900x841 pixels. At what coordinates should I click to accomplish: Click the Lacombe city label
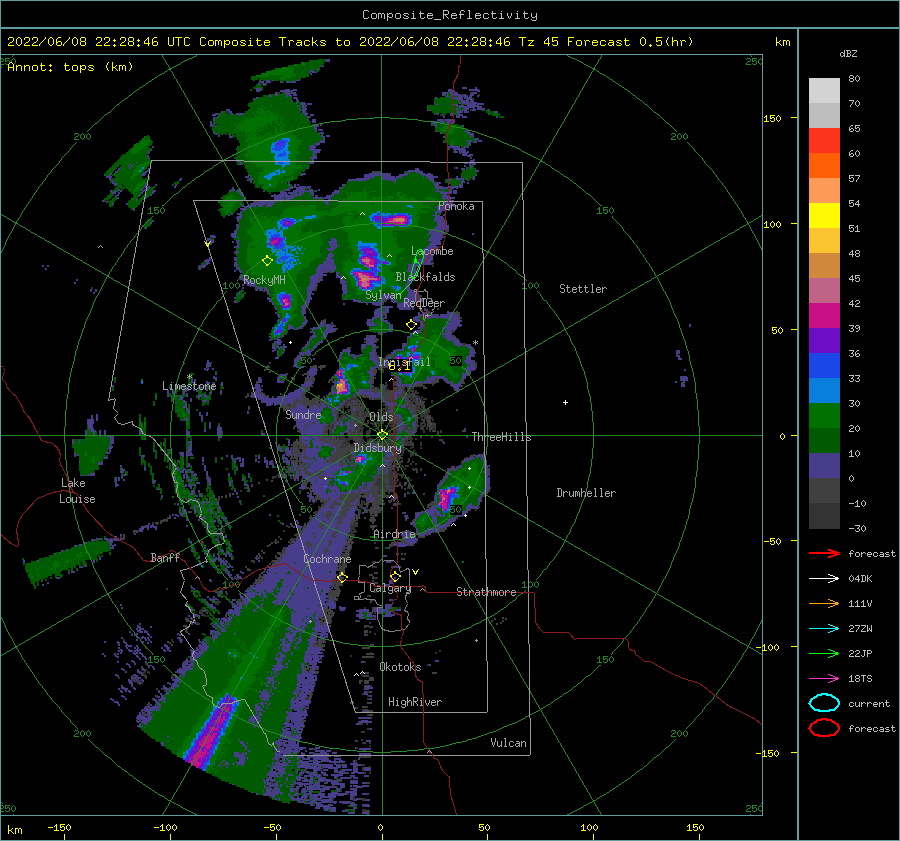pyautogui.click(x=432, y=251)
